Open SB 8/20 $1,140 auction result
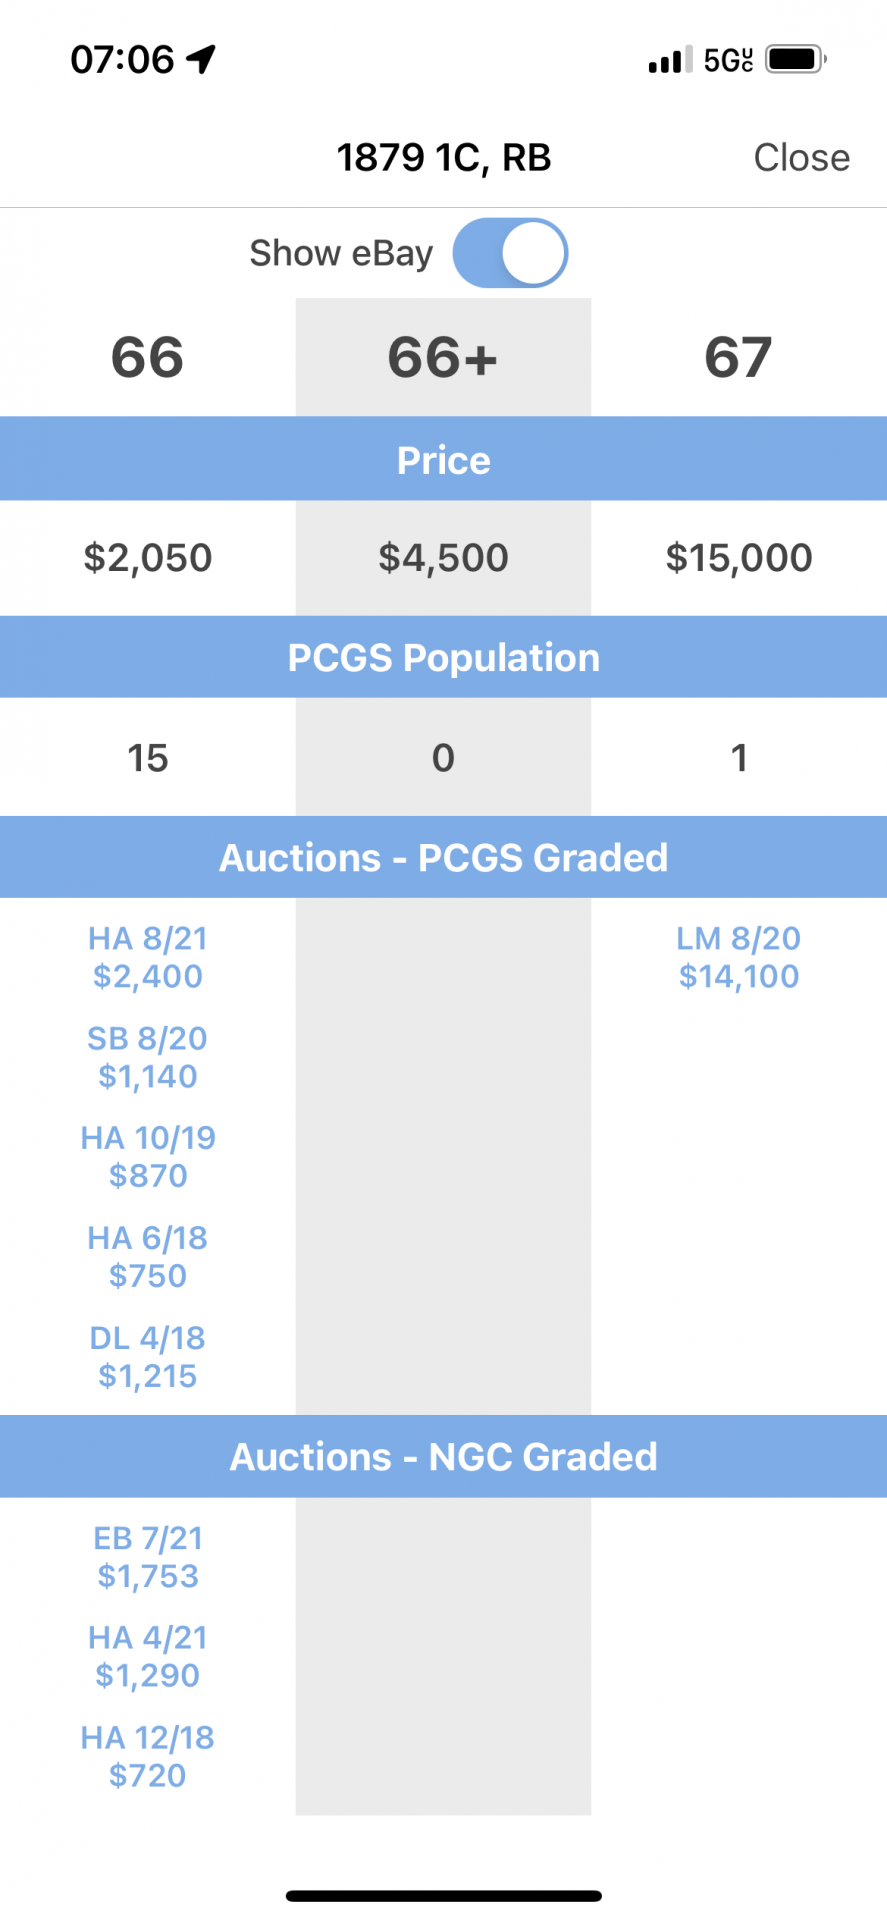The image size is (887, 1920). [x=148, y=1057]
